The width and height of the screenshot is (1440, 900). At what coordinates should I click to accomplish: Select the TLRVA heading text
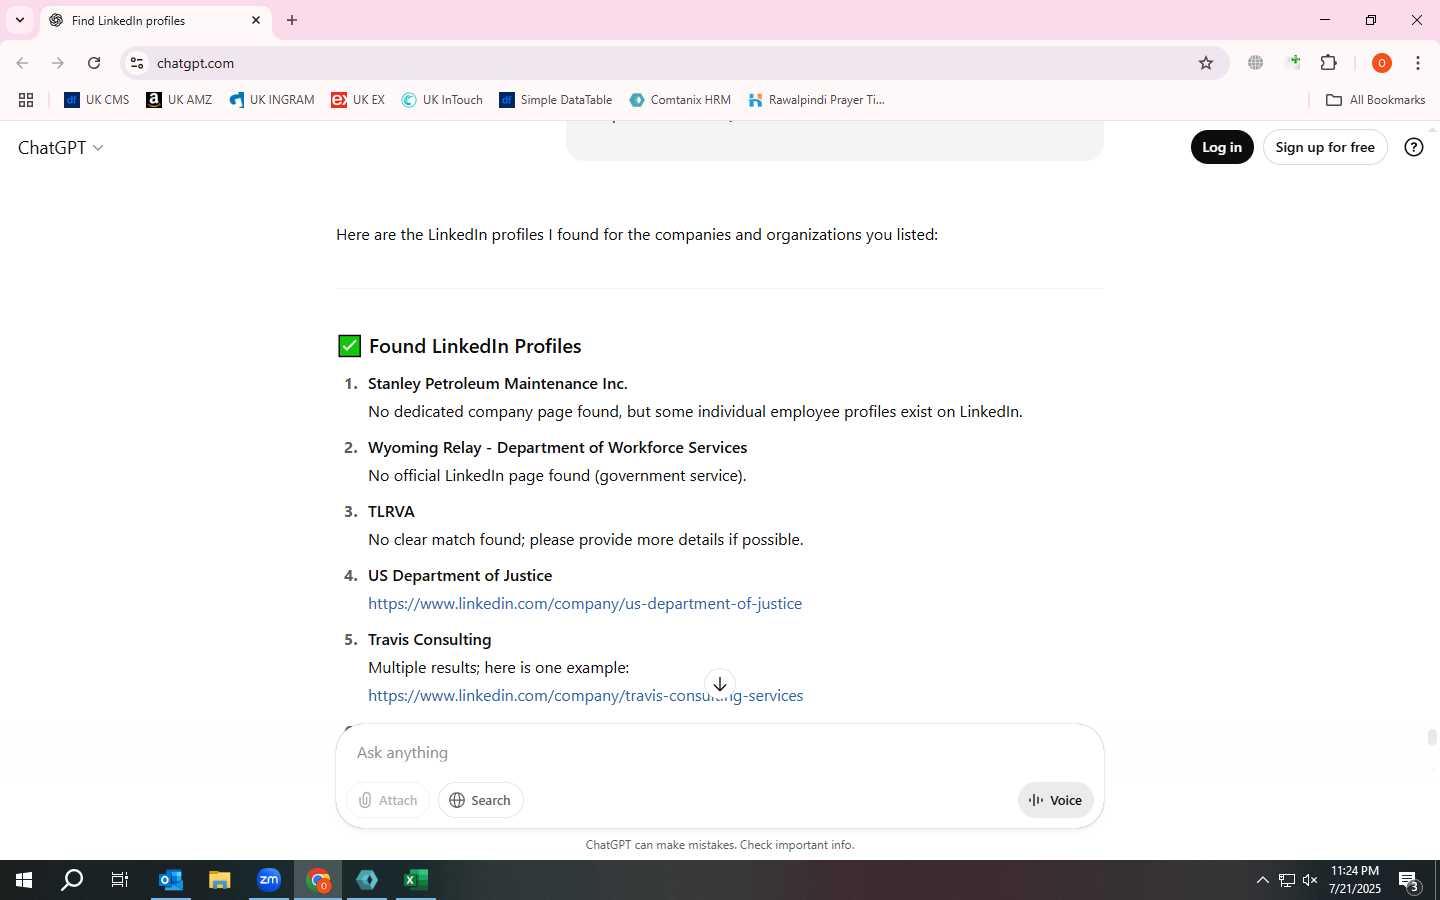tap(391, 512)
